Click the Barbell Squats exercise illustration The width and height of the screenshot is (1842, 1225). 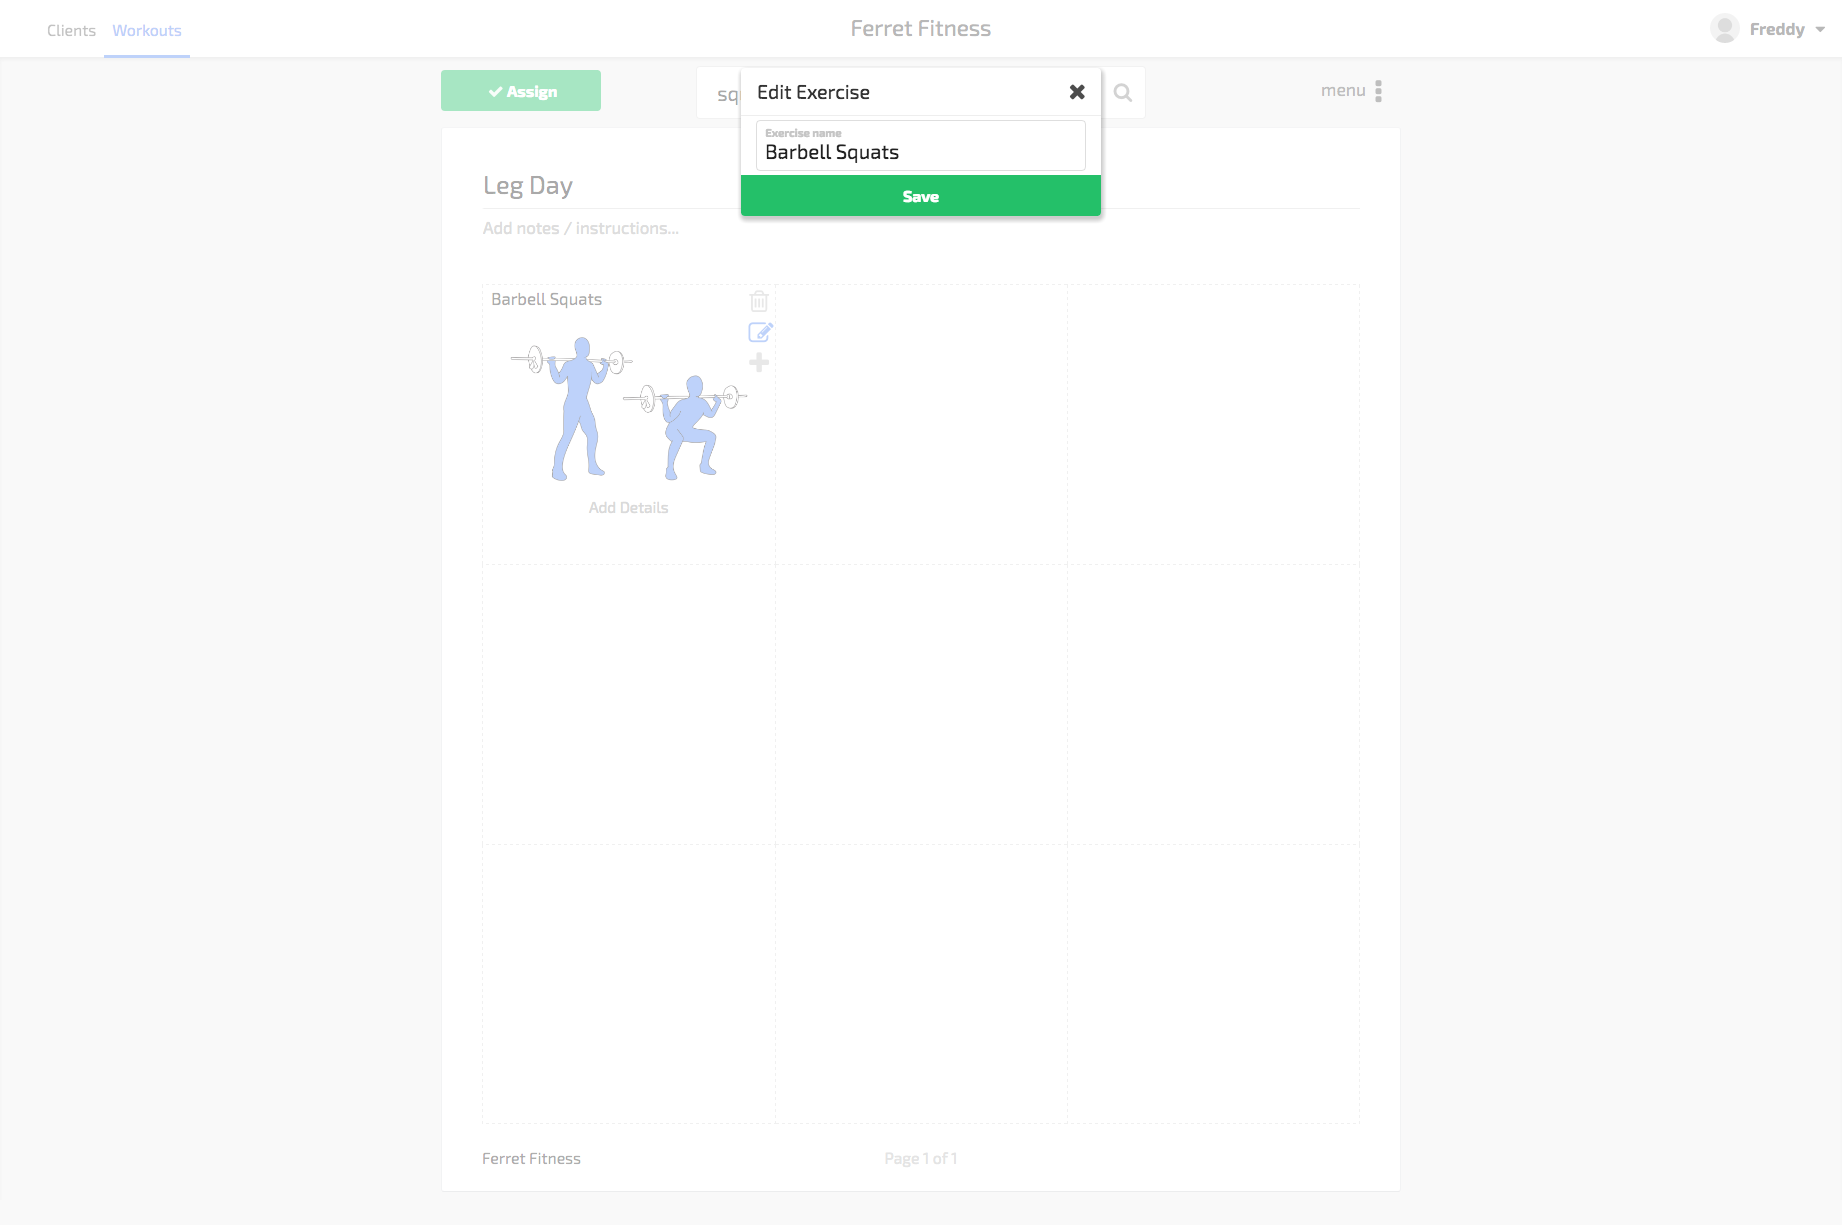[x=628, y=409]
